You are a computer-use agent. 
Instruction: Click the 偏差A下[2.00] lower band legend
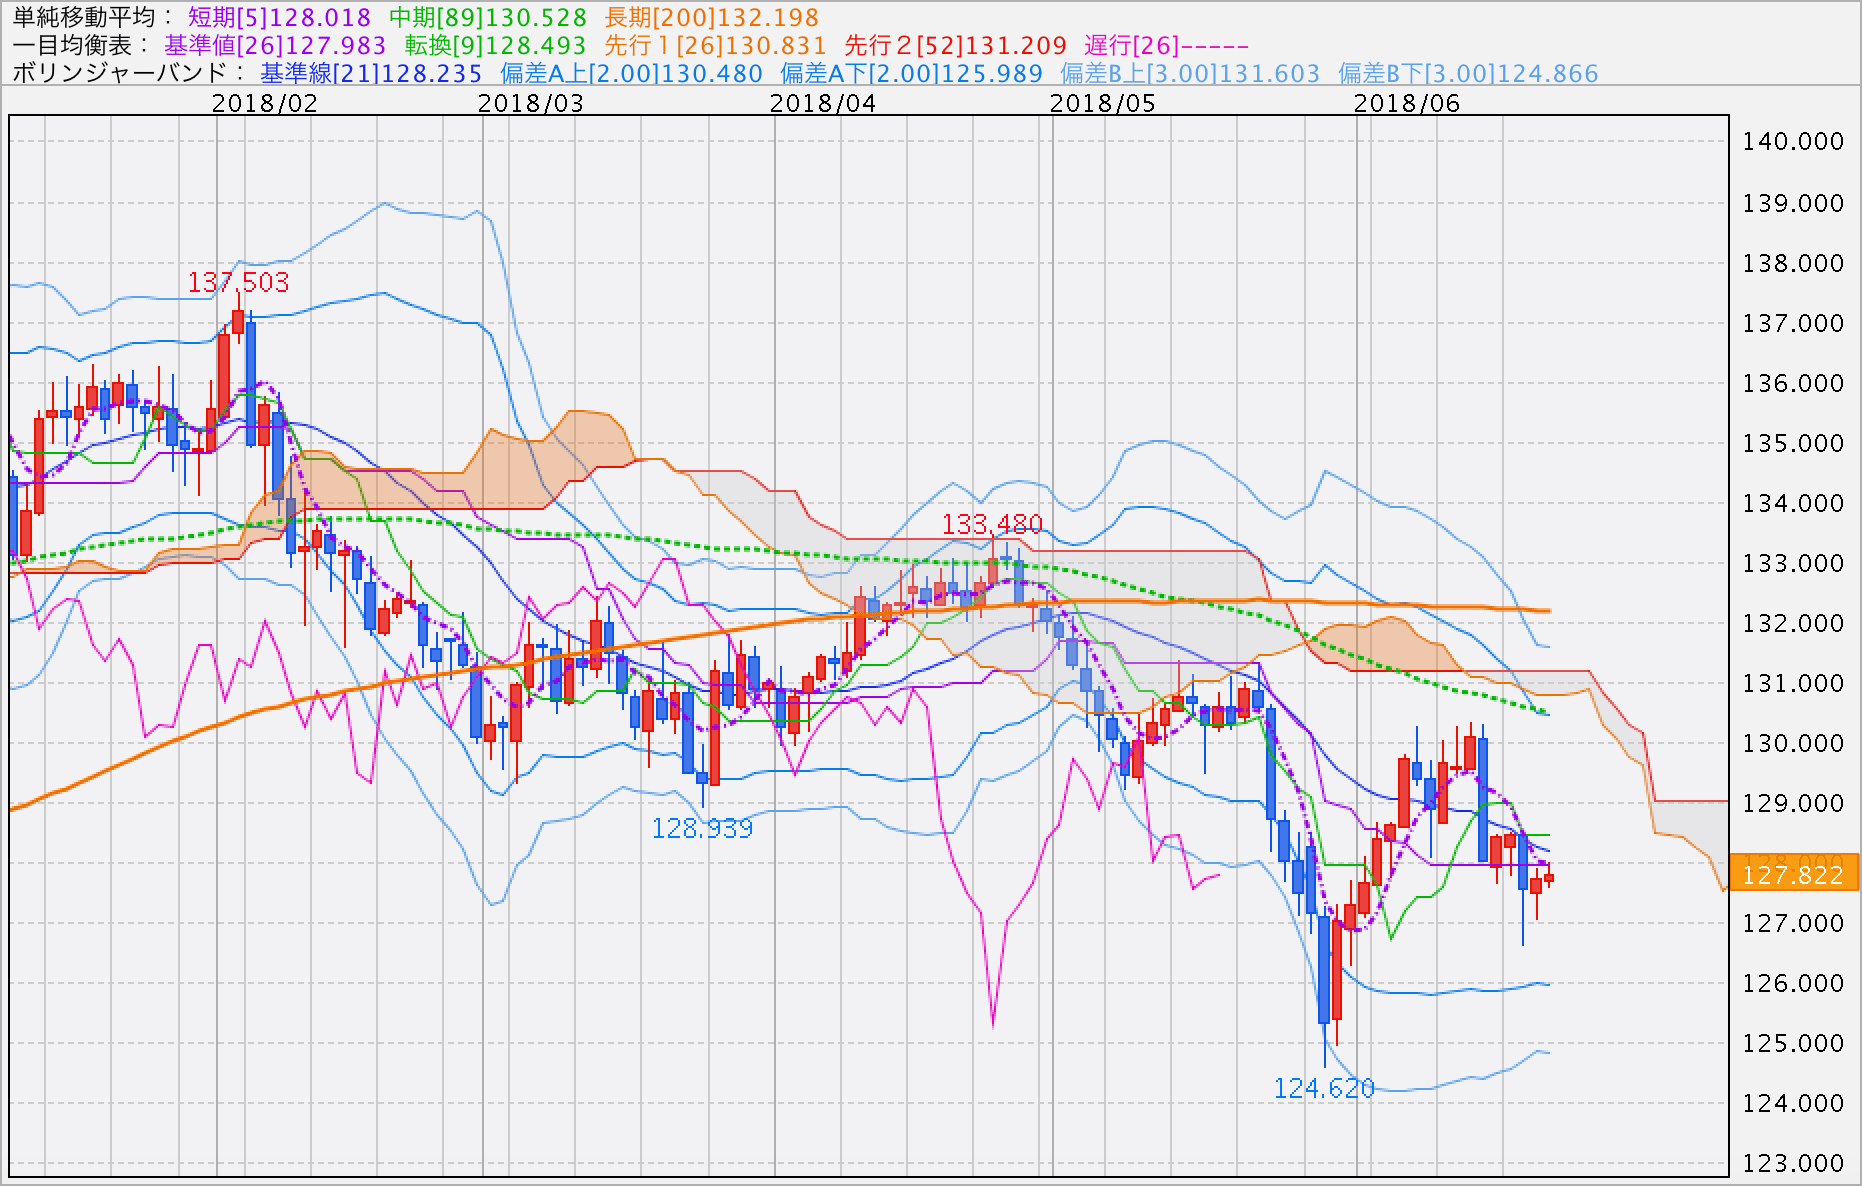(x=911, y=73)
